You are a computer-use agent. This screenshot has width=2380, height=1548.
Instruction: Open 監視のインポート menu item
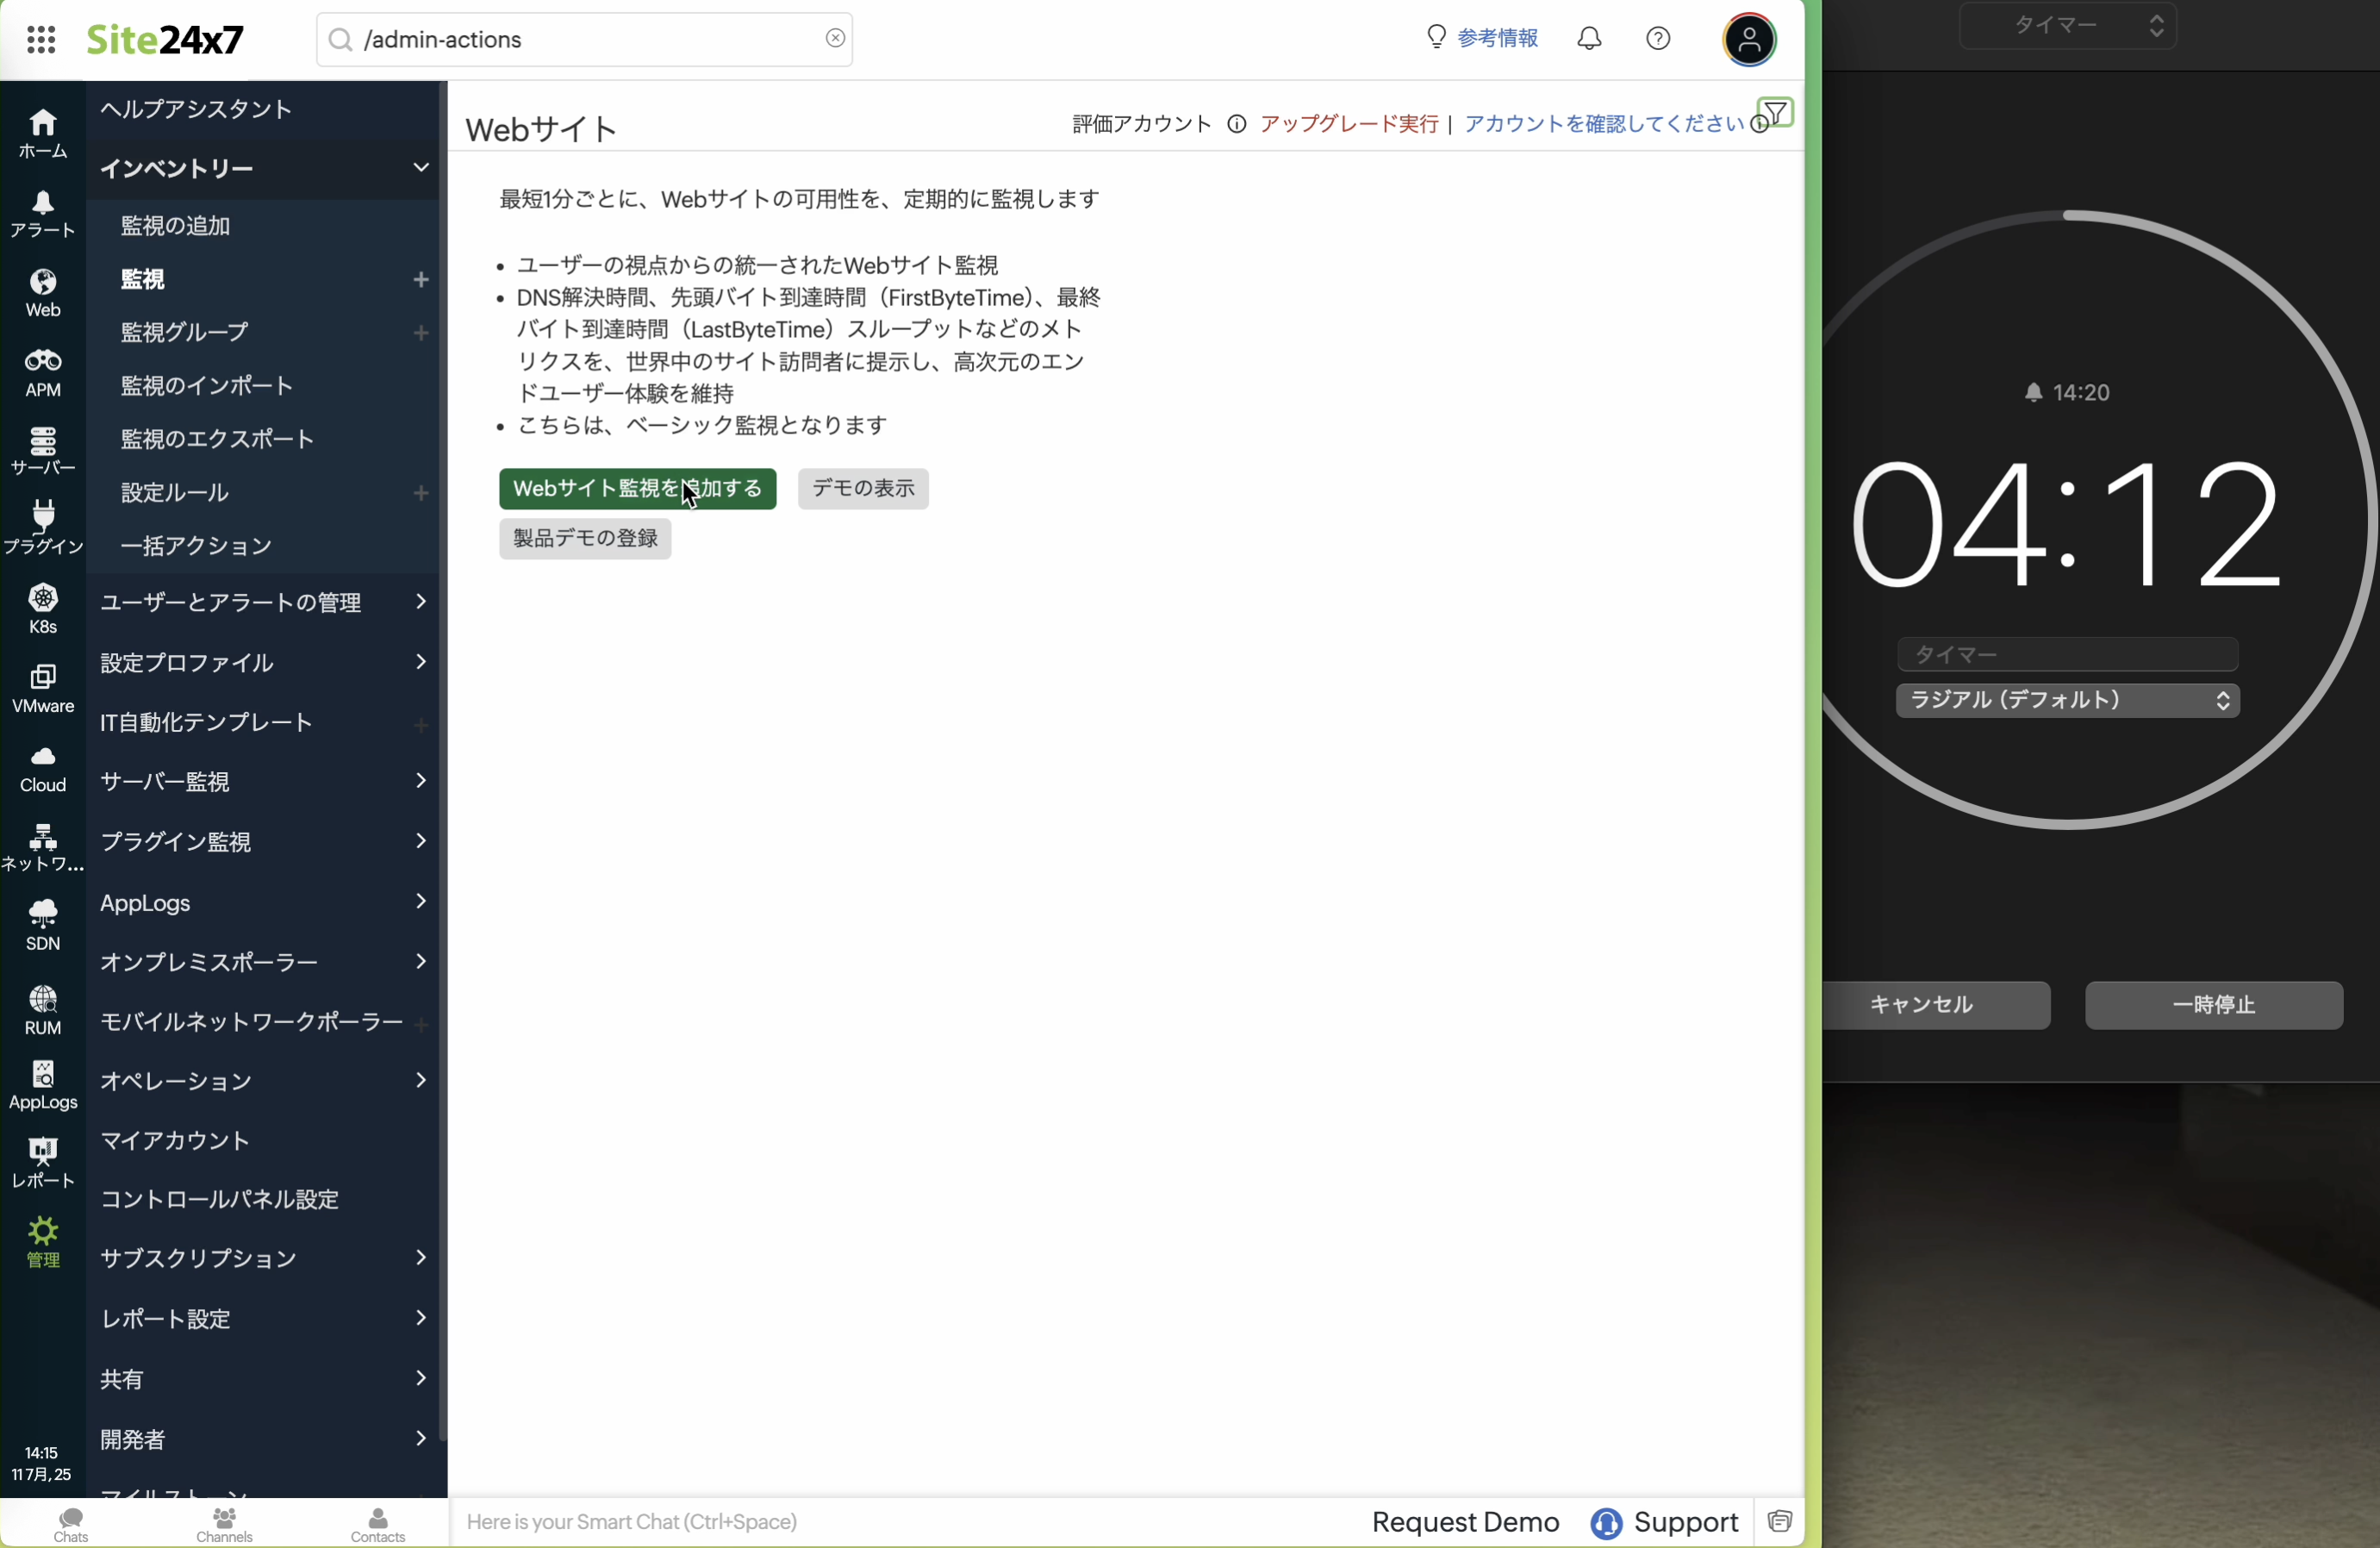pyautogui.click(x=207, y=386)
